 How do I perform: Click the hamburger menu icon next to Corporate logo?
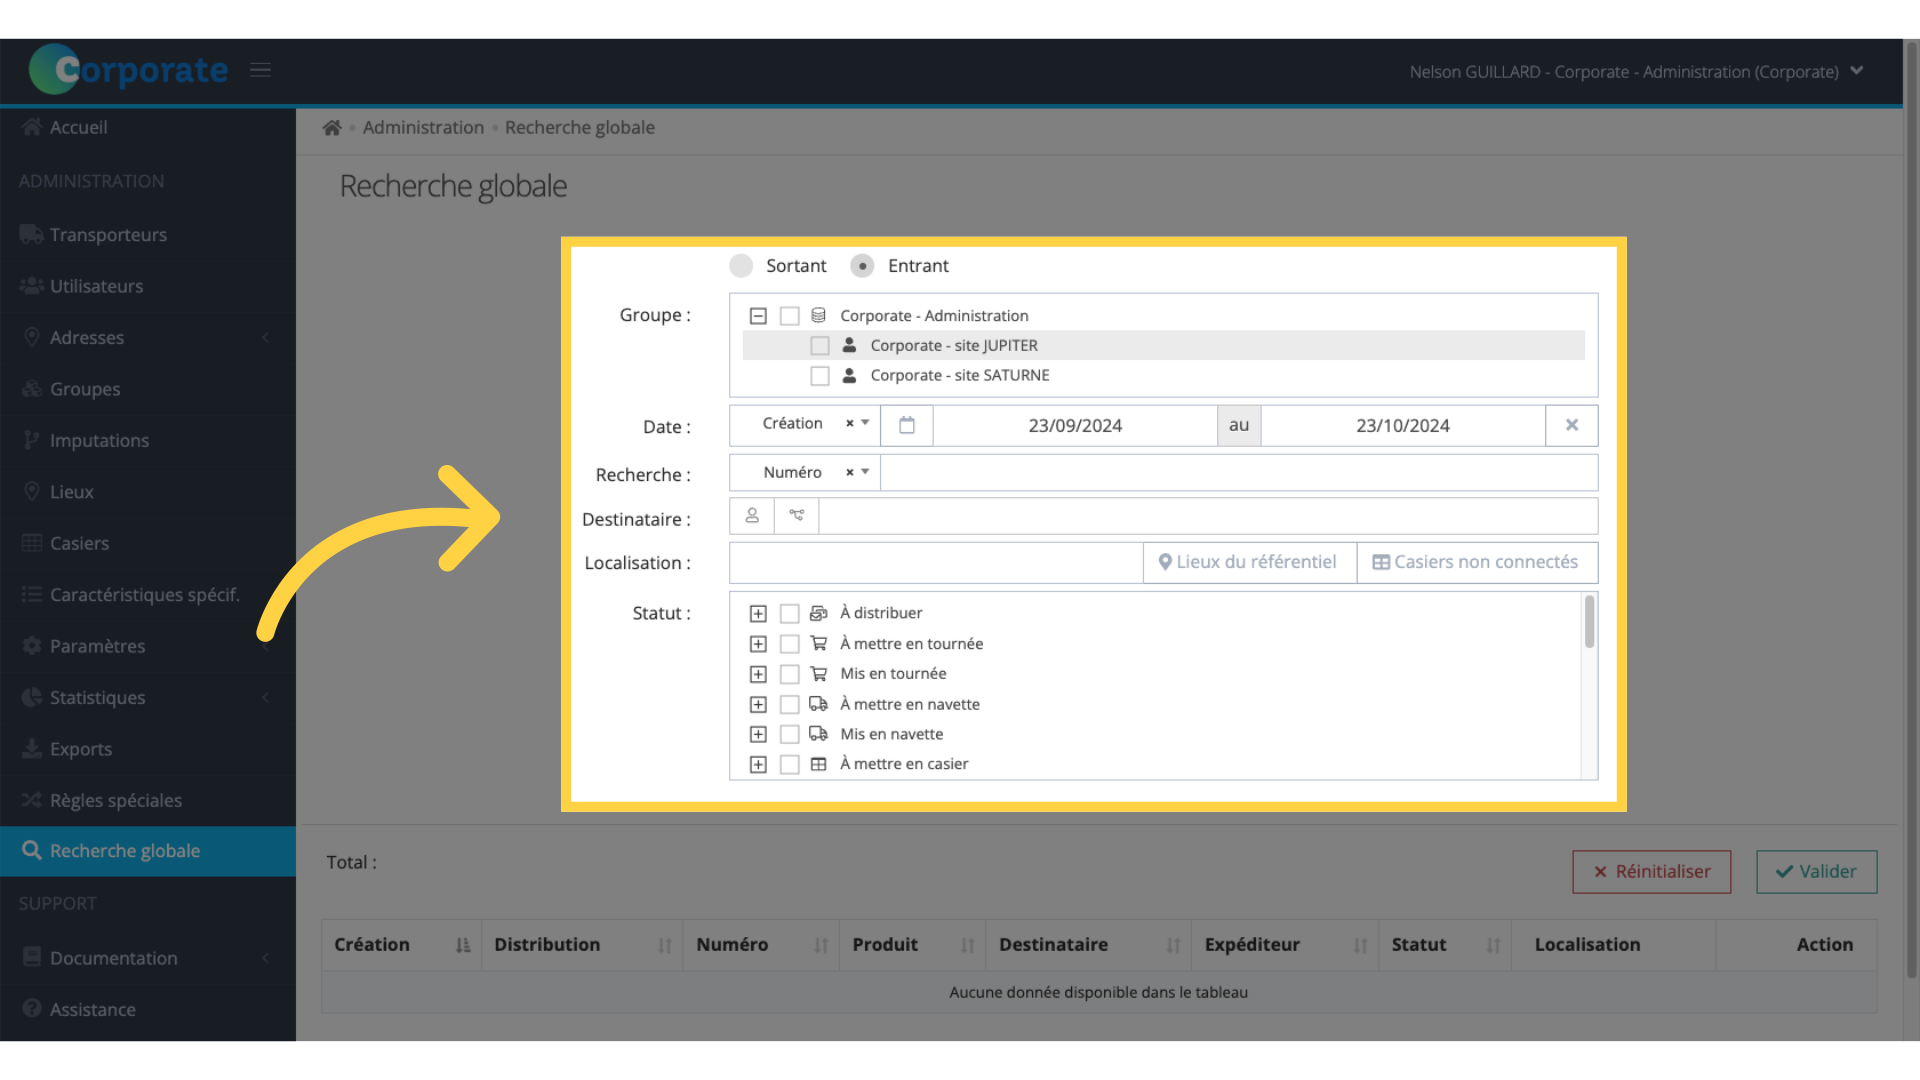(x=260, y=70)
